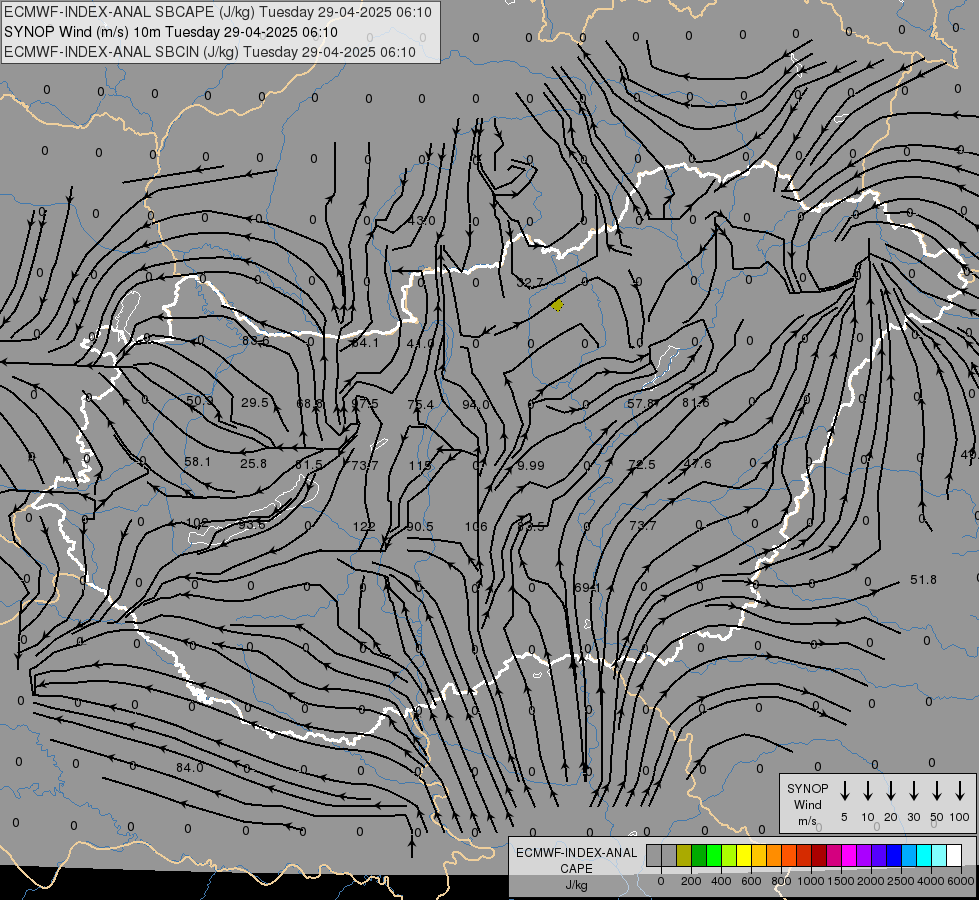The width and height of the screenshot is (979, 900).
Task: Click the CAPE value 75.4 on map
Action: click(x=420, y=404)
